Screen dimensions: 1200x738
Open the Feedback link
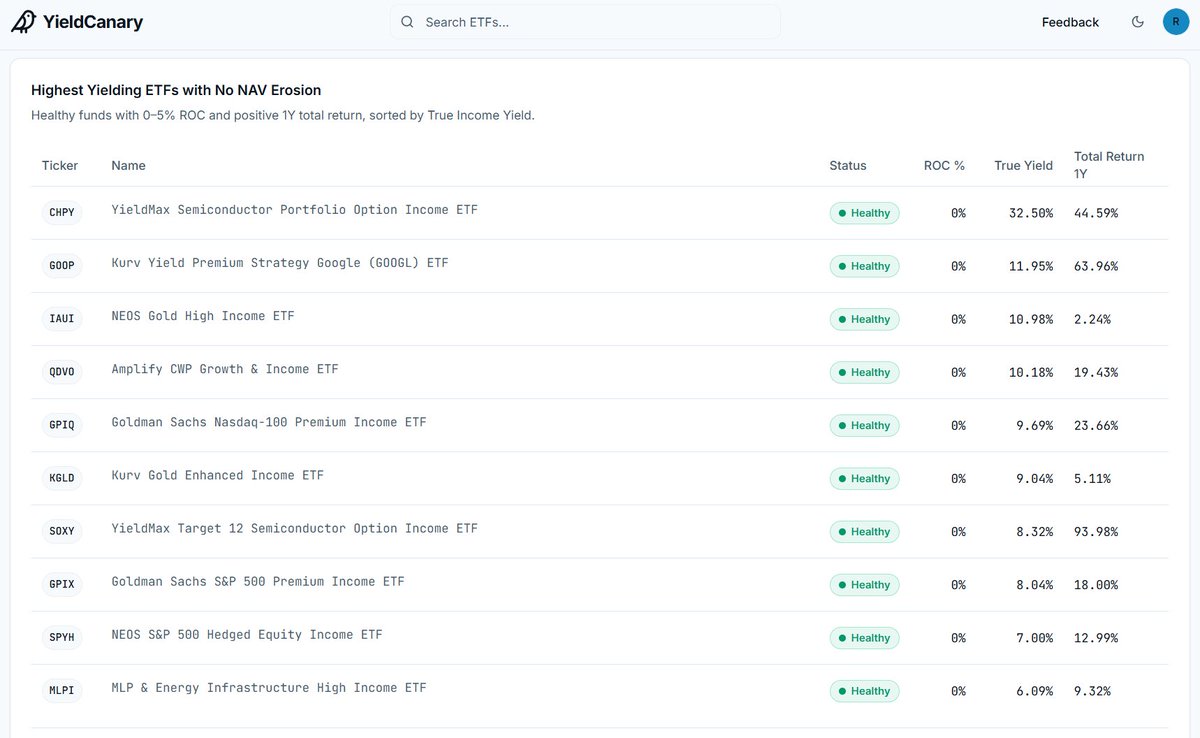click(x=1070, y=22)
